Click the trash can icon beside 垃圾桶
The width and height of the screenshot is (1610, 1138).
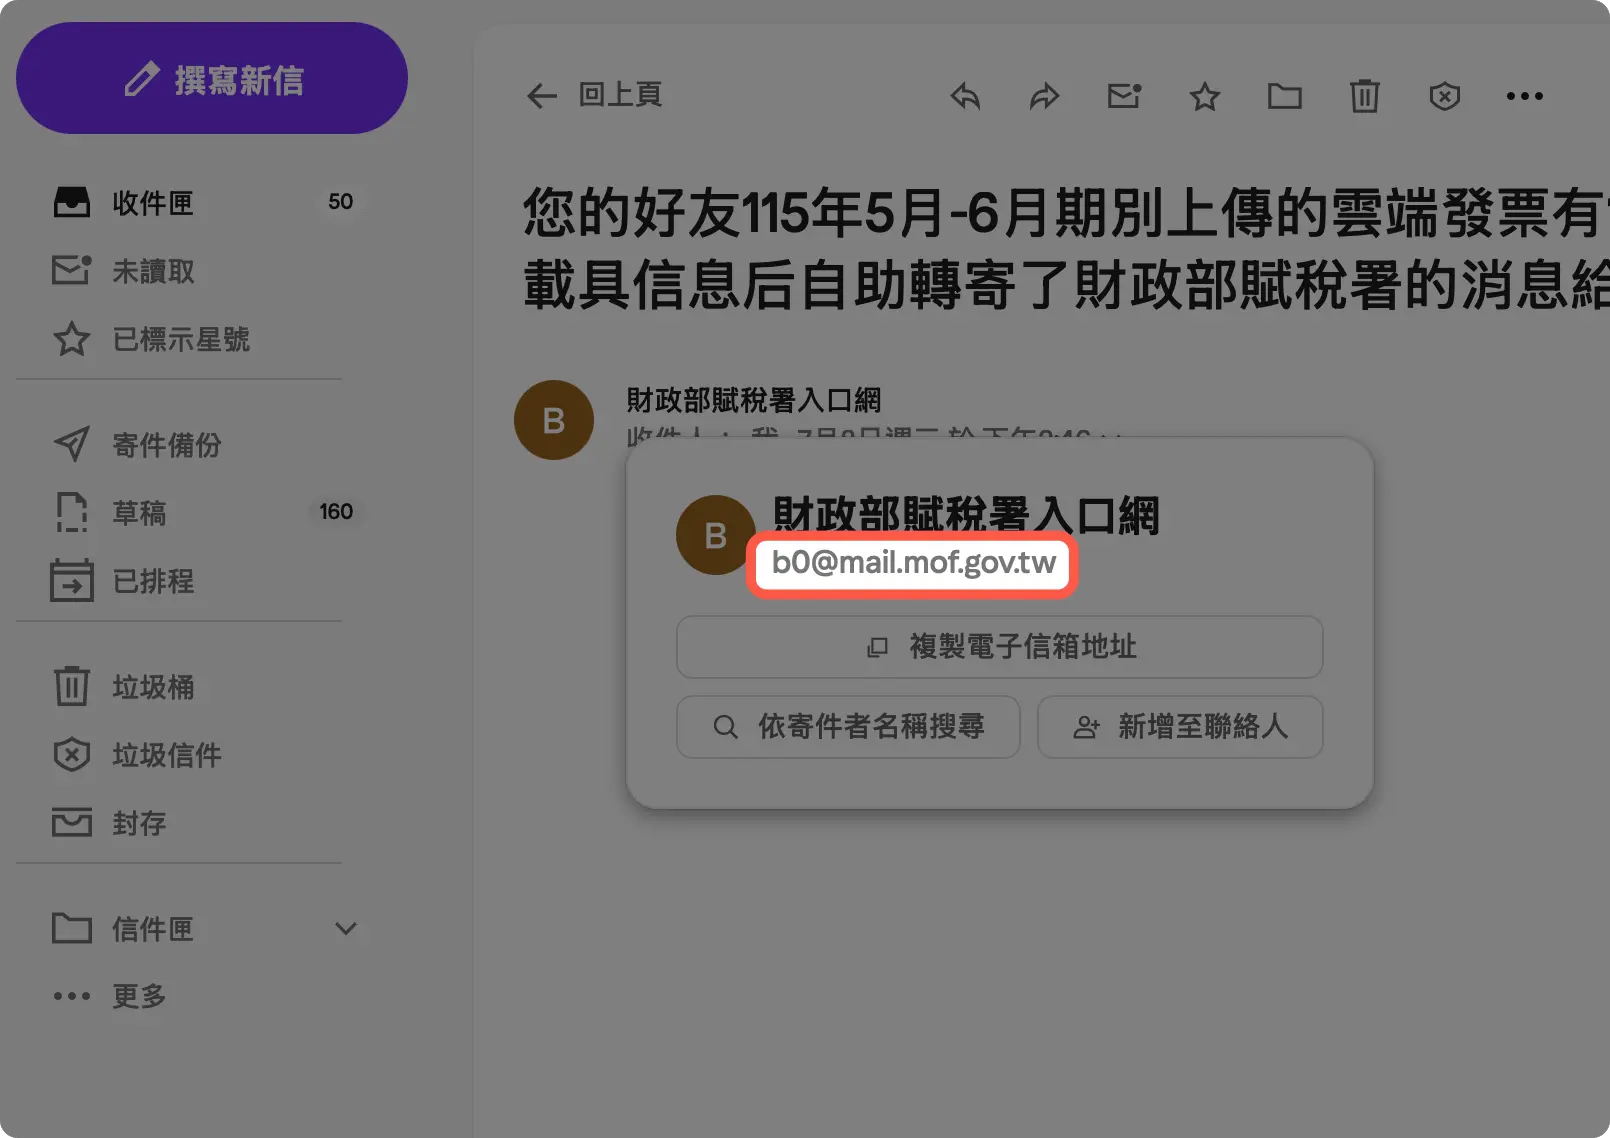click(x=72, y=687)
